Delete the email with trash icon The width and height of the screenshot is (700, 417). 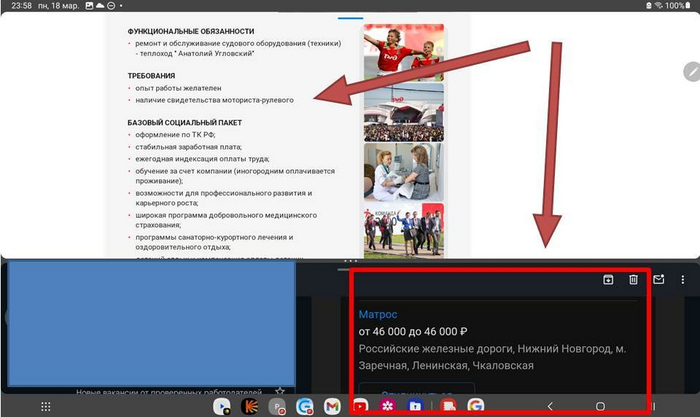[x=633, y=279]
